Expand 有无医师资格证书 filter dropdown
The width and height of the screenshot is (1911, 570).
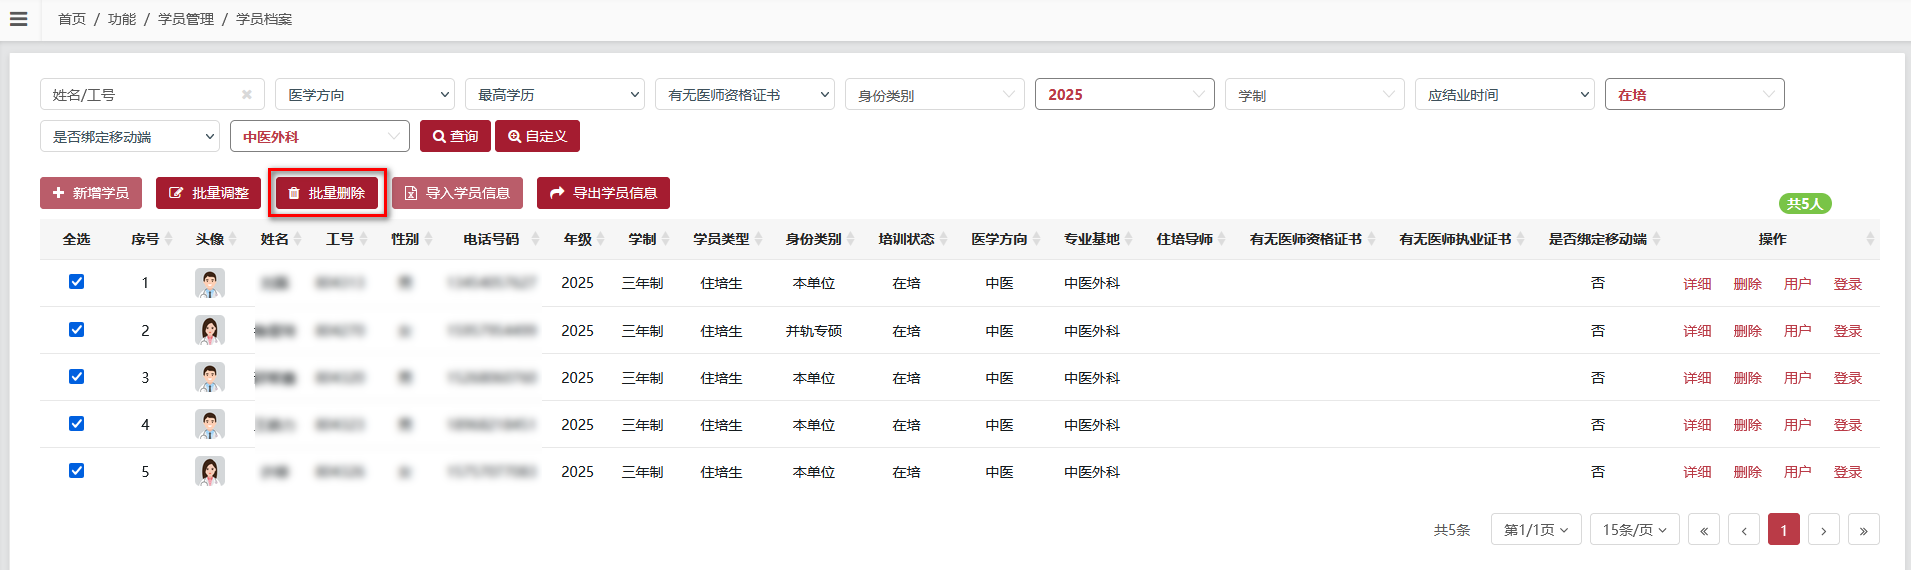[x=745, y=94]
